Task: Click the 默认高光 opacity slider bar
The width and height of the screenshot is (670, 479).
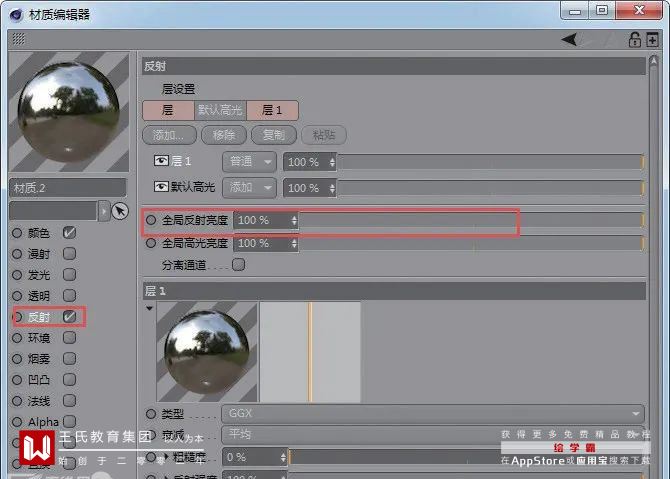Action: pyautogui.click(x=490, y=188)
